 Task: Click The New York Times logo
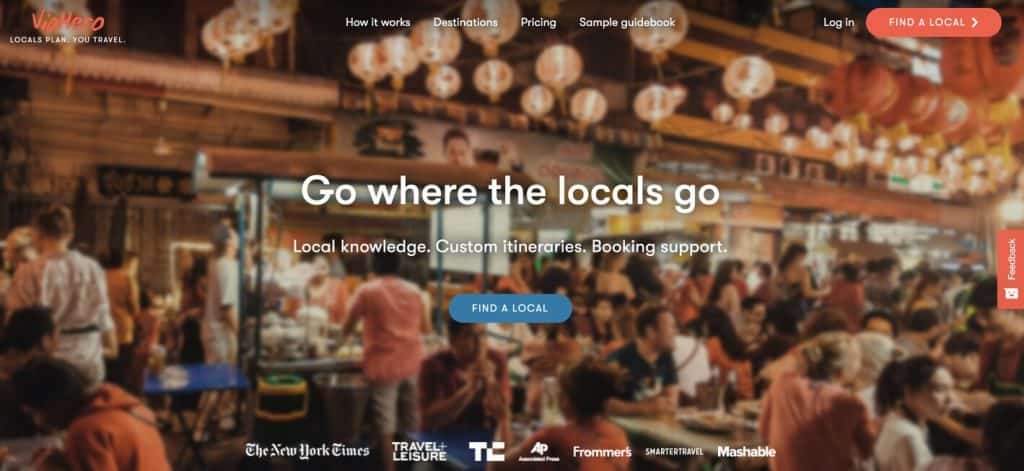pos(308,450)
